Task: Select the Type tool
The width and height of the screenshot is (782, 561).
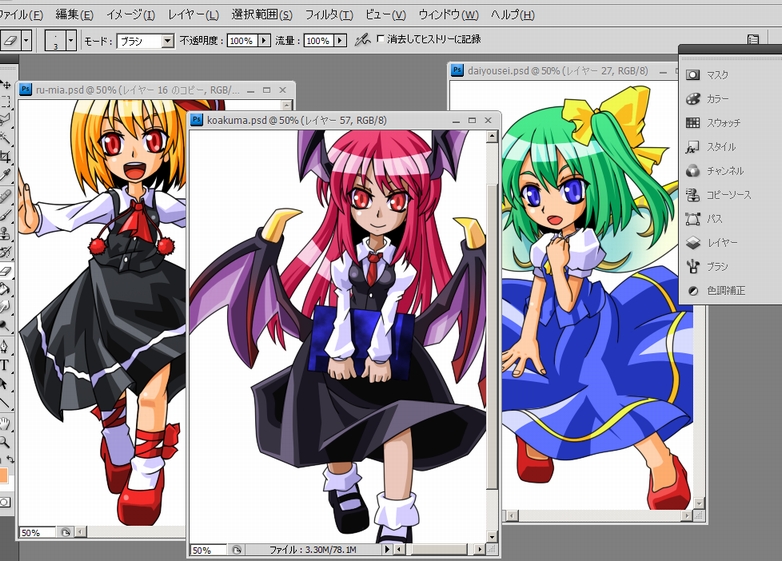Action: (5, 365)
